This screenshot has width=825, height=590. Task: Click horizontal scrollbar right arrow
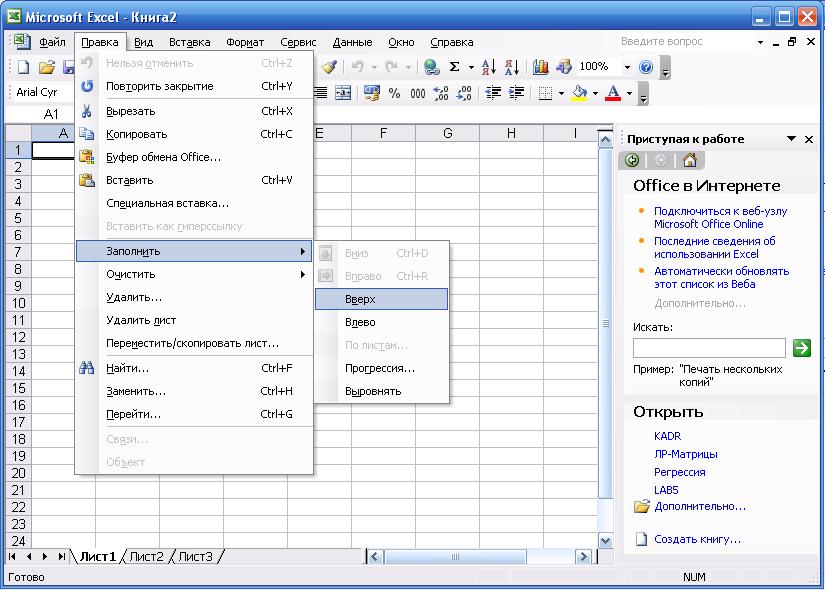pyautogui.click(x=583, y=557)
